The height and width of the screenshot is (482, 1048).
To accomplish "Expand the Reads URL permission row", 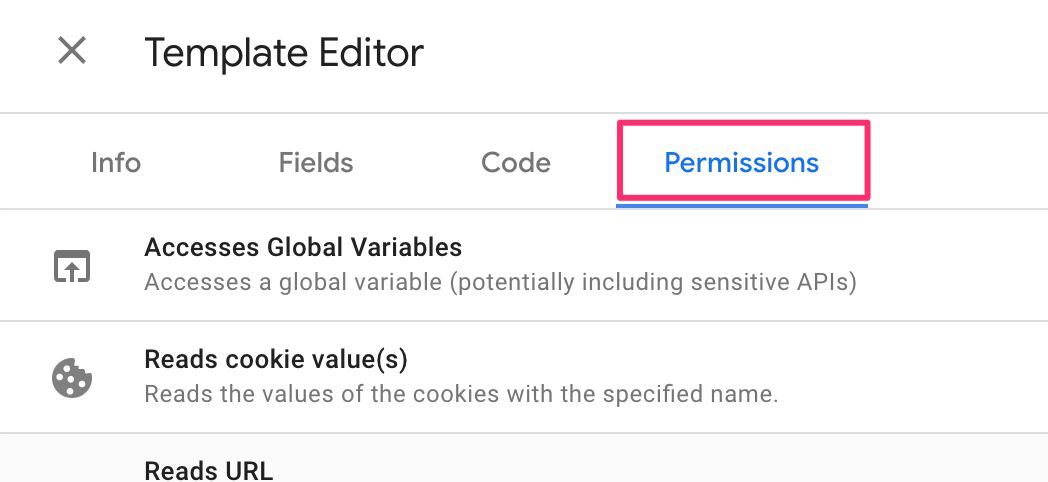I will point(524,458).
